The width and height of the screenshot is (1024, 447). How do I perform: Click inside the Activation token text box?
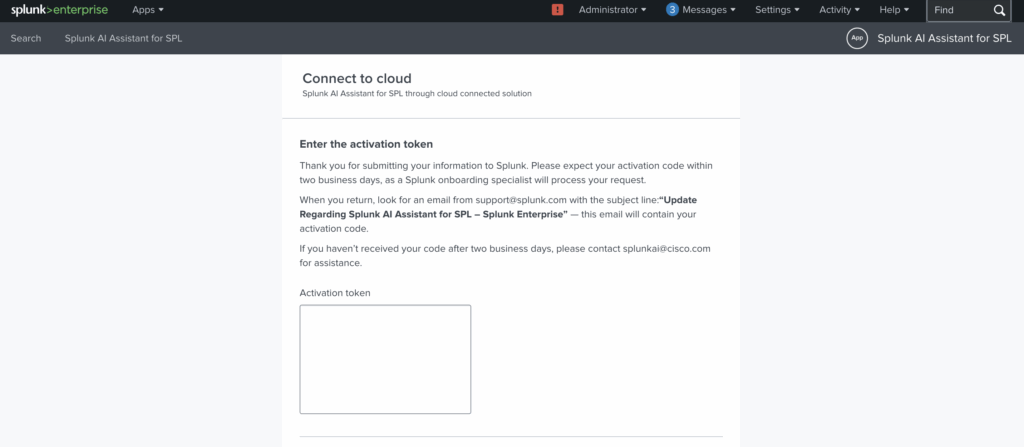[385, 359]
